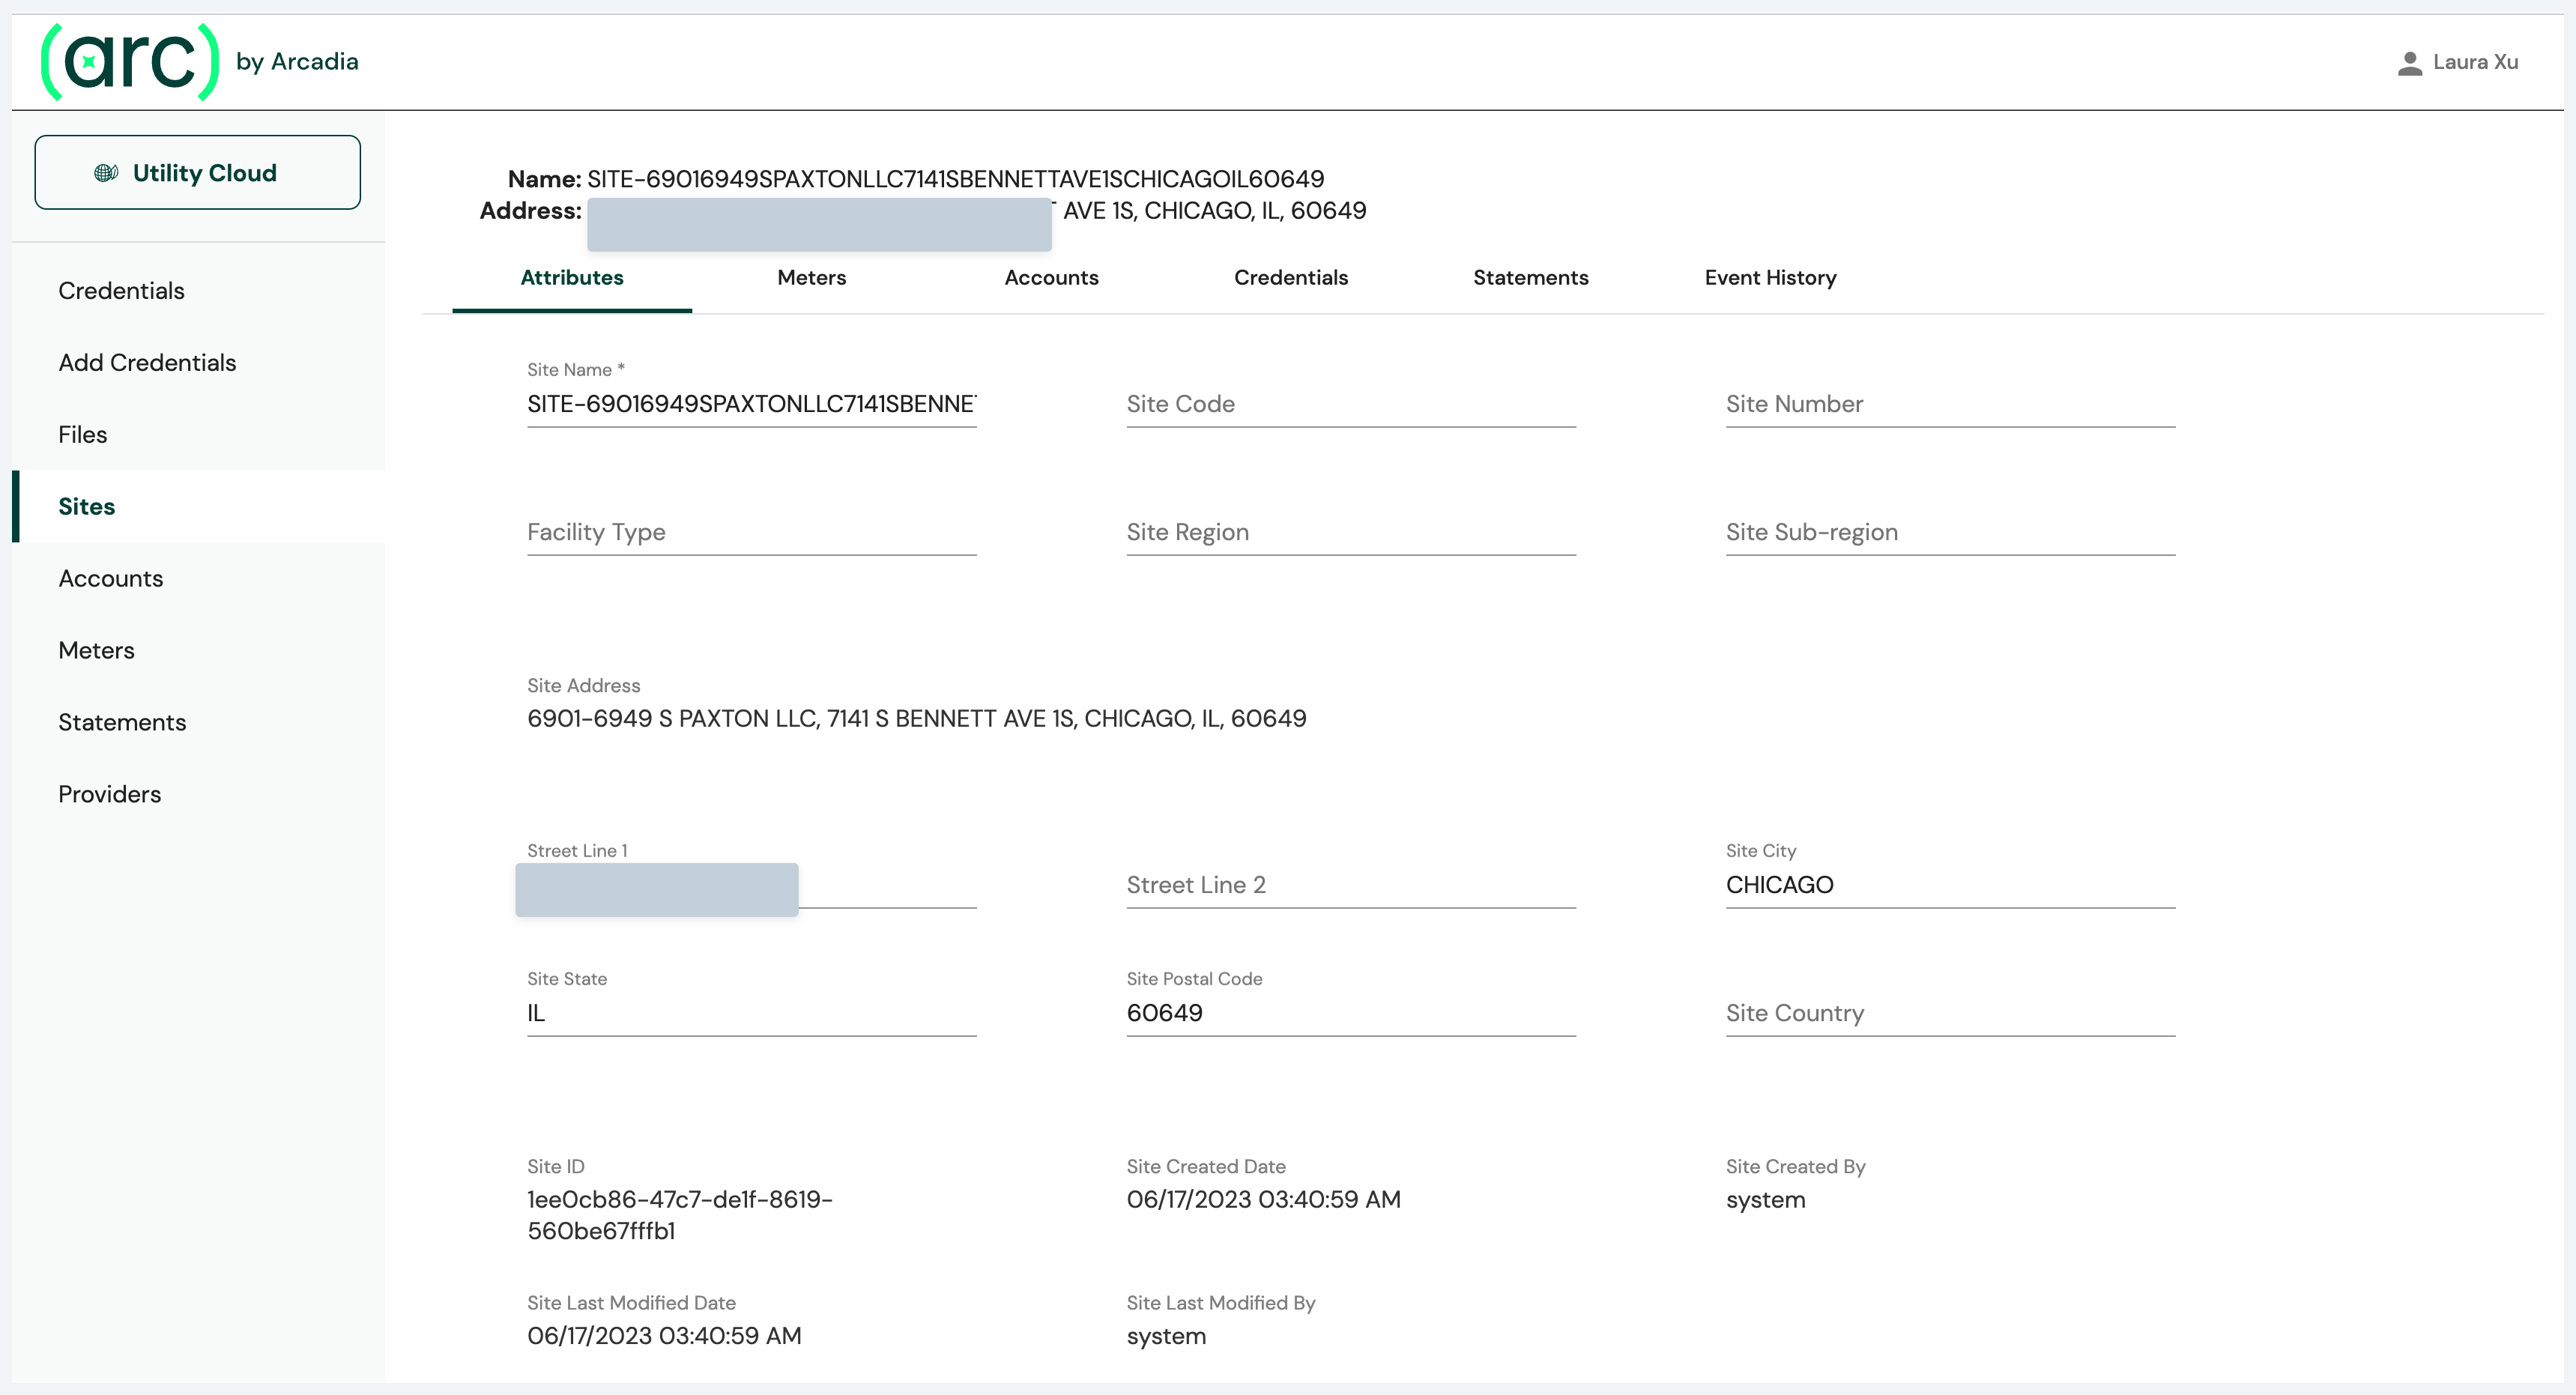This screenshot has height=1395, width=2576.
Task: Select the Accounts tab in site details
Action: 1050,278
